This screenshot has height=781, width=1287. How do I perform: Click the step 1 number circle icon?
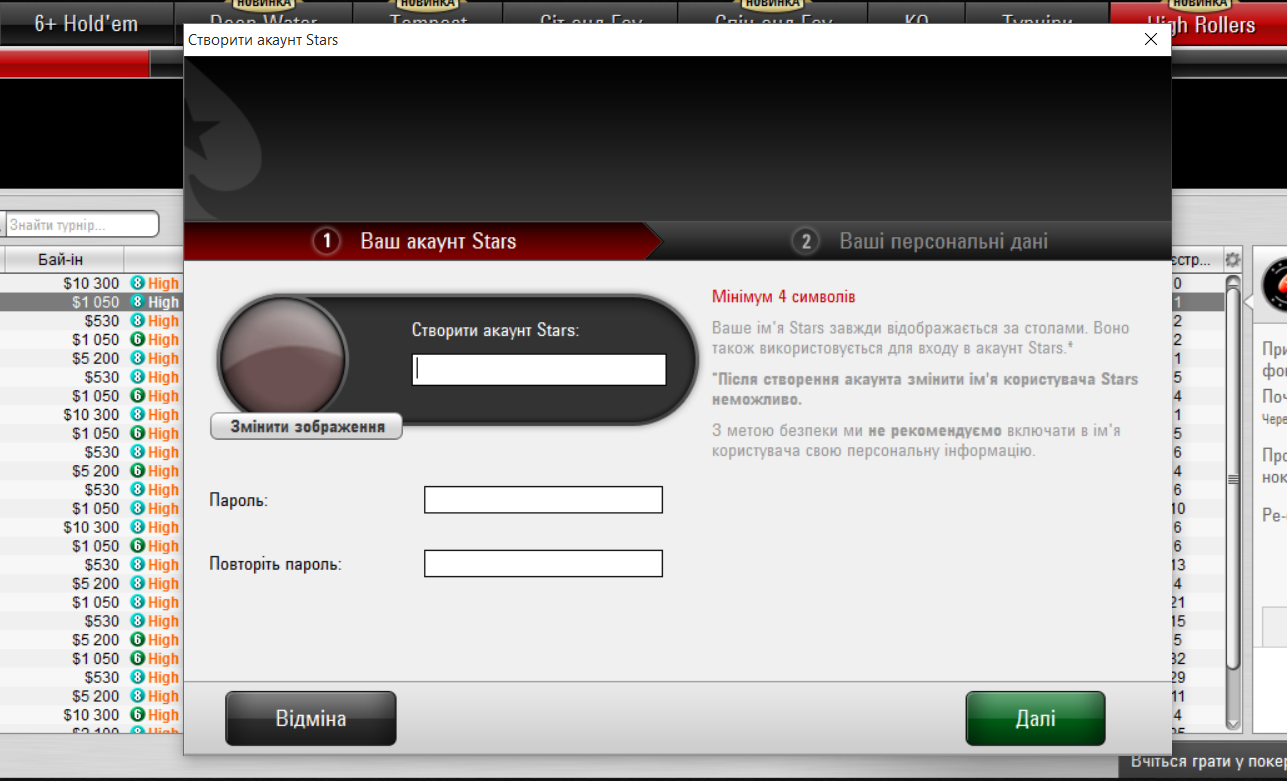[326, 241]
